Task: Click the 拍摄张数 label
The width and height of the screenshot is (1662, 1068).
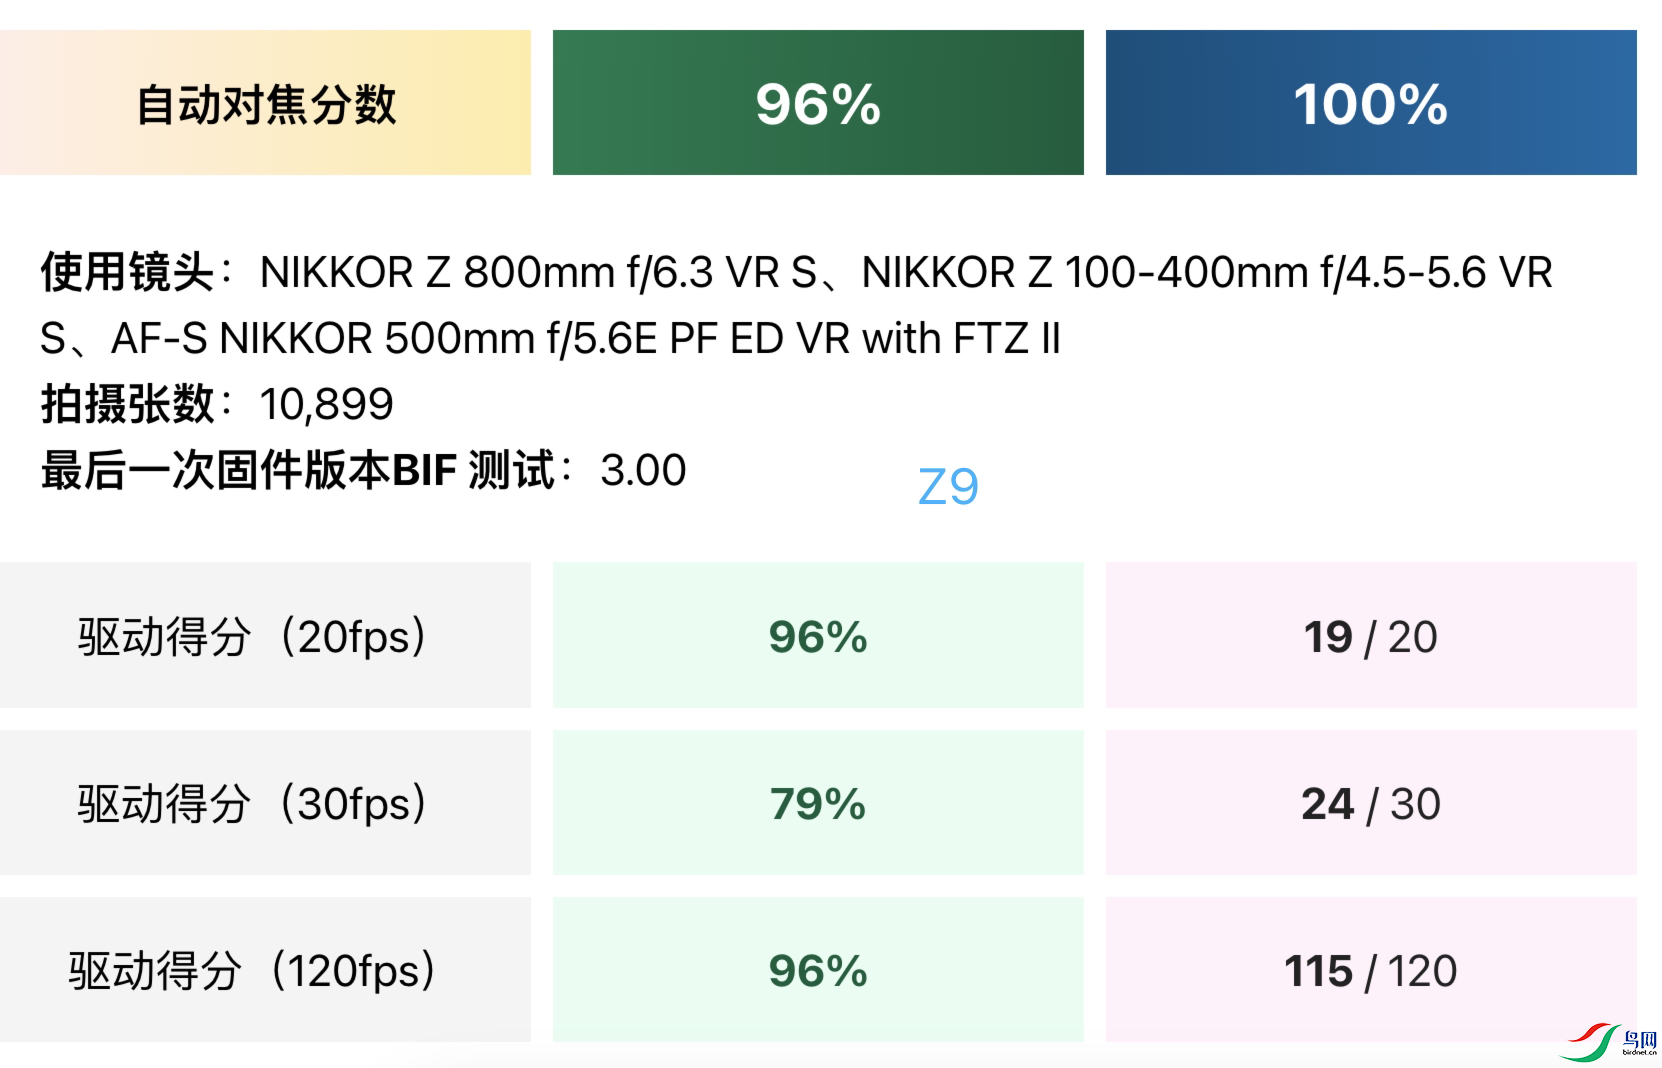Action: [x=127, y=404]
